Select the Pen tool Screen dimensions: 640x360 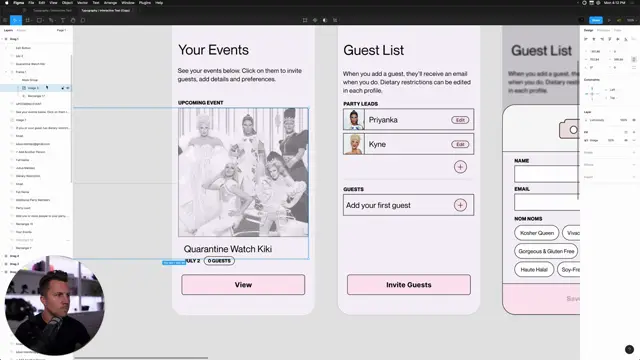click(x=51, y=20)
